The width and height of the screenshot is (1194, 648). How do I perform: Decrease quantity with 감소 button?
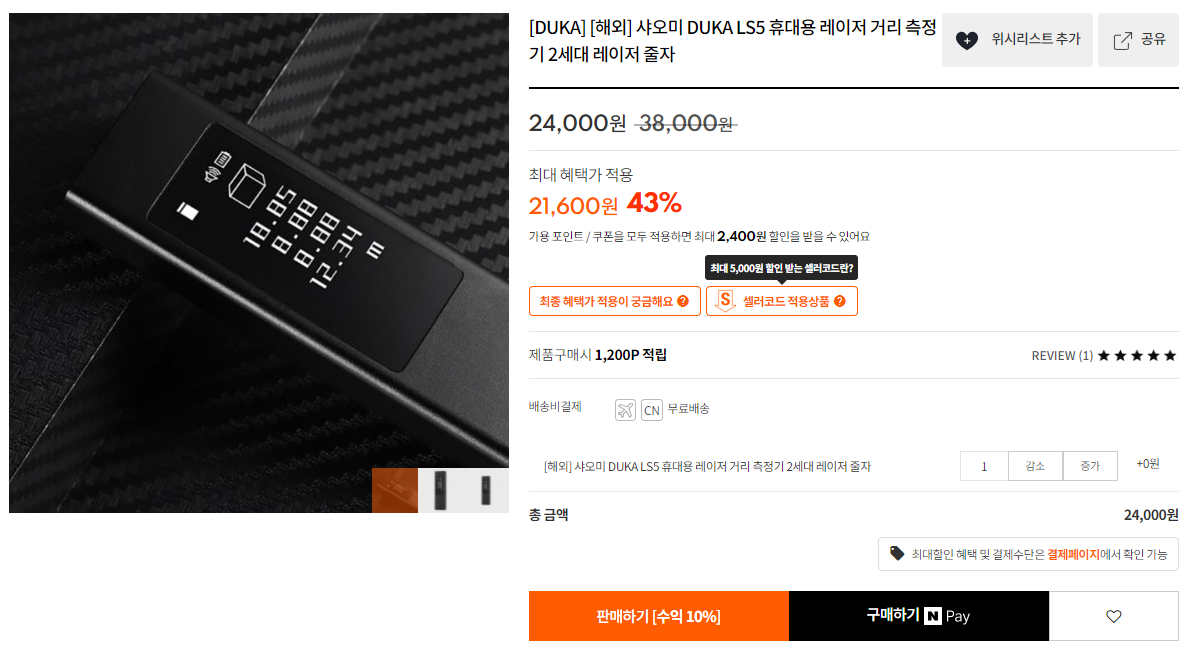tap(1035, 466)
